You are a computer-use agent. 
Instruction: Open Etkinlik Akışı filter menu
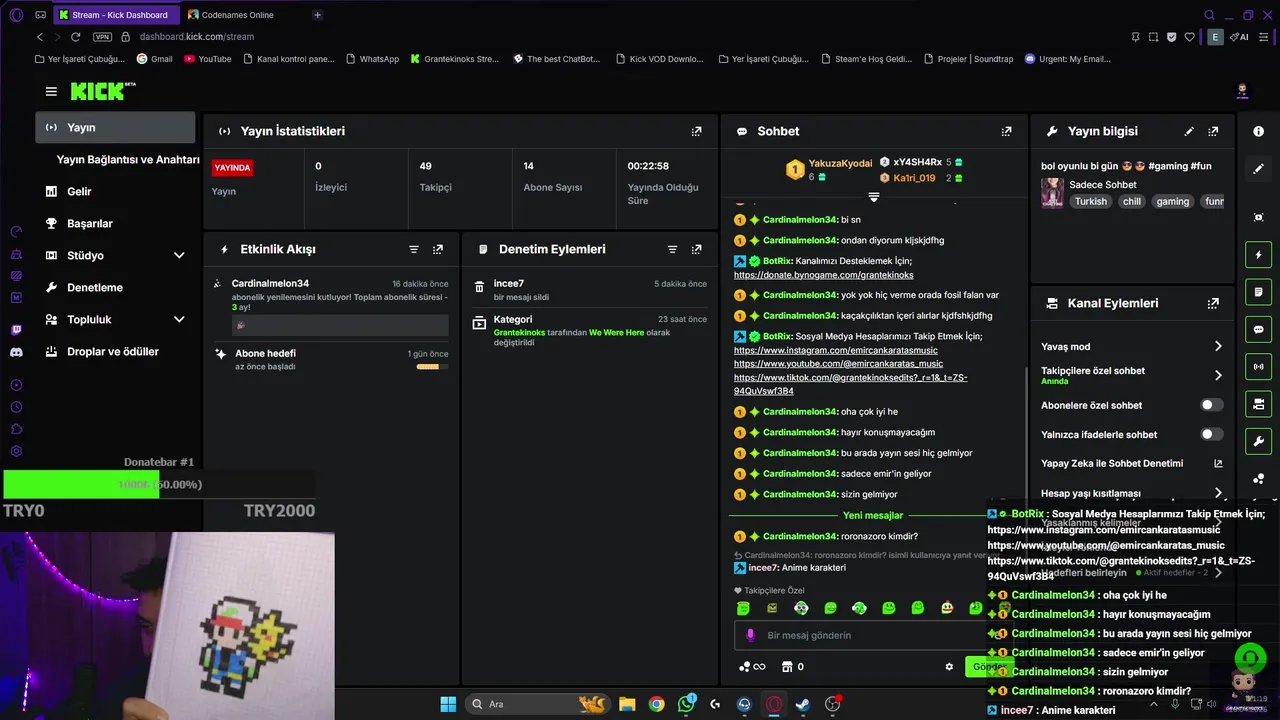pos(414,249)
